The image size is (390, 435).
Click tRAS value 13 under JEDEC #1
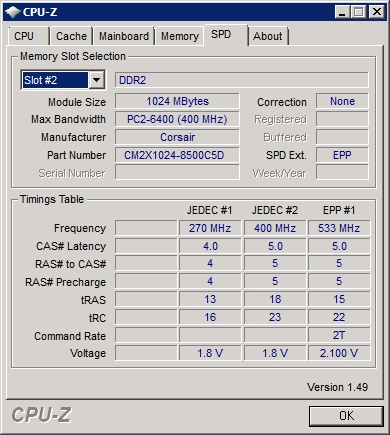point(210,299)
